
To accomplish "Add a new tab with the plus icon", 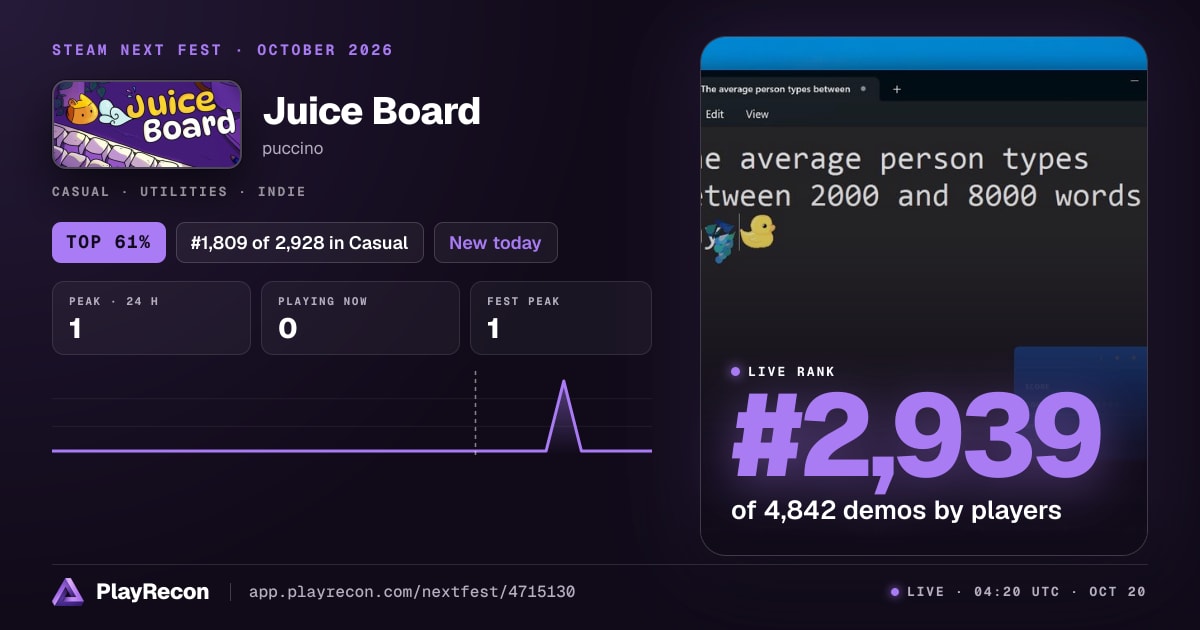I will point(897,89).
